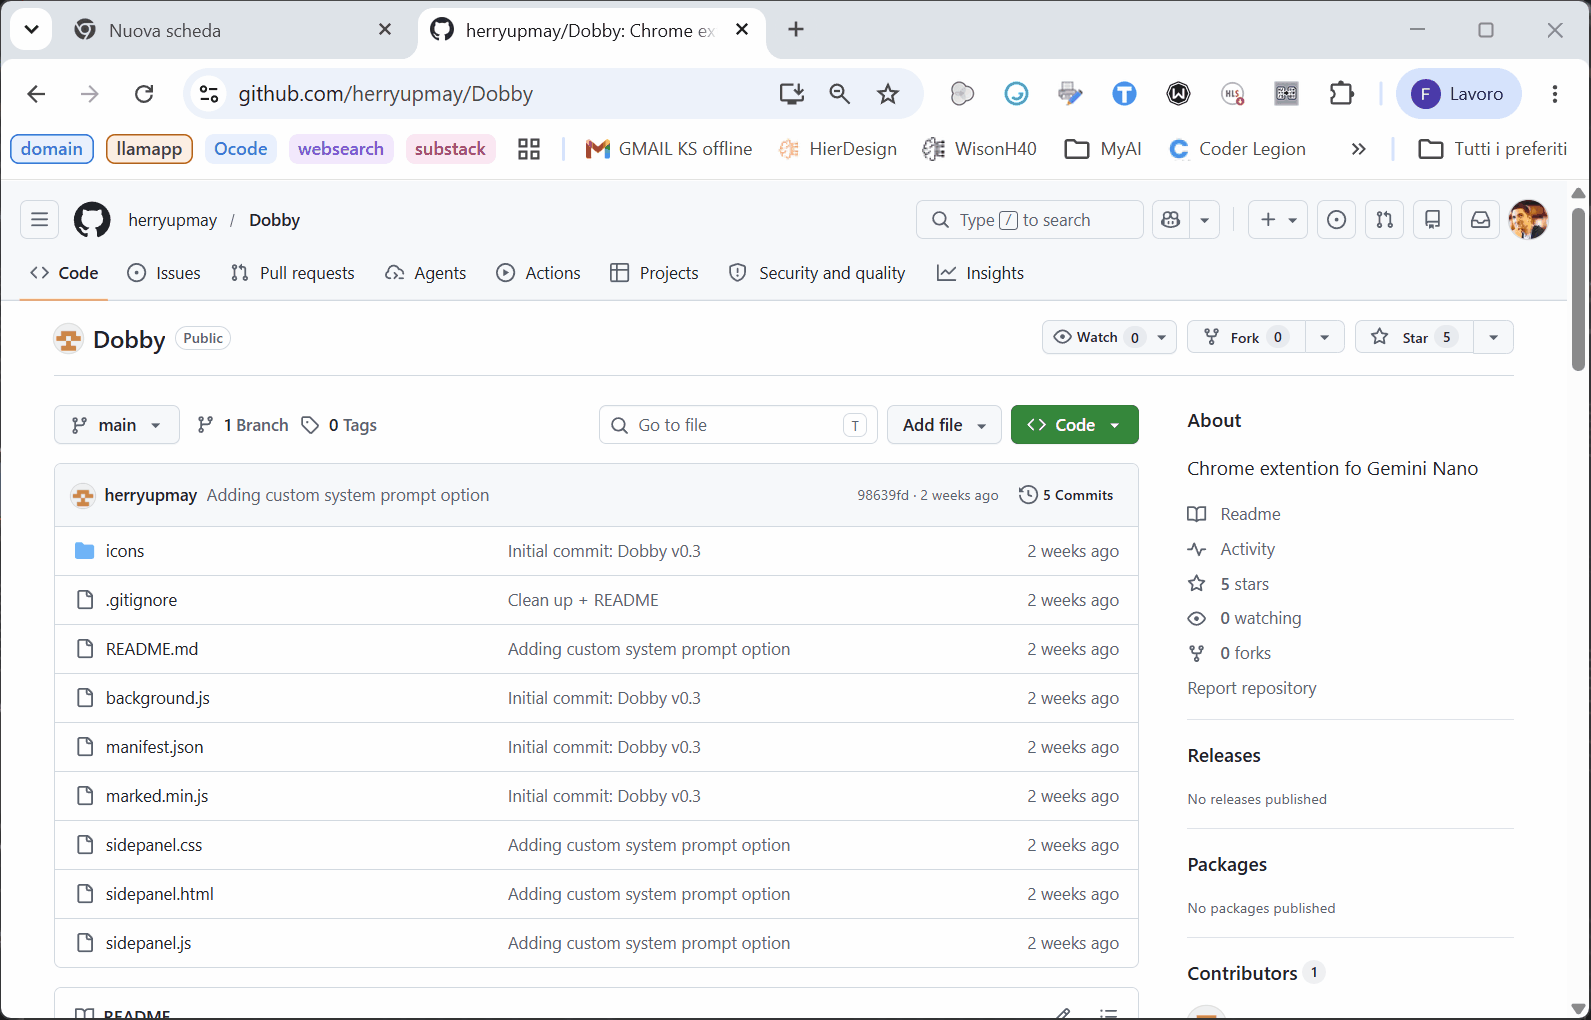Open the 1 Branch link
Image resolution: width=1591 pixels, height=1020 pixels.
243,425
